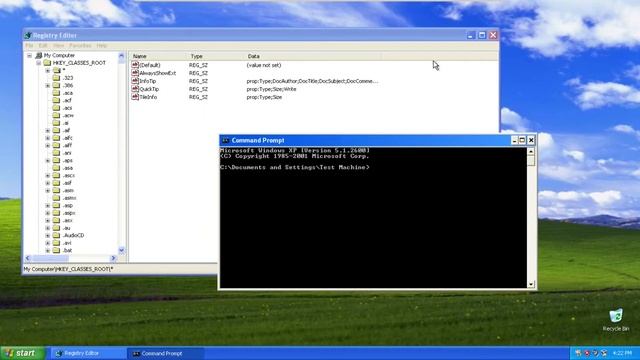The height and width of the screenshot is (360, 640).
Task: Click the registry tree scroll-up arrow
Action: click(x=121, y=56)
